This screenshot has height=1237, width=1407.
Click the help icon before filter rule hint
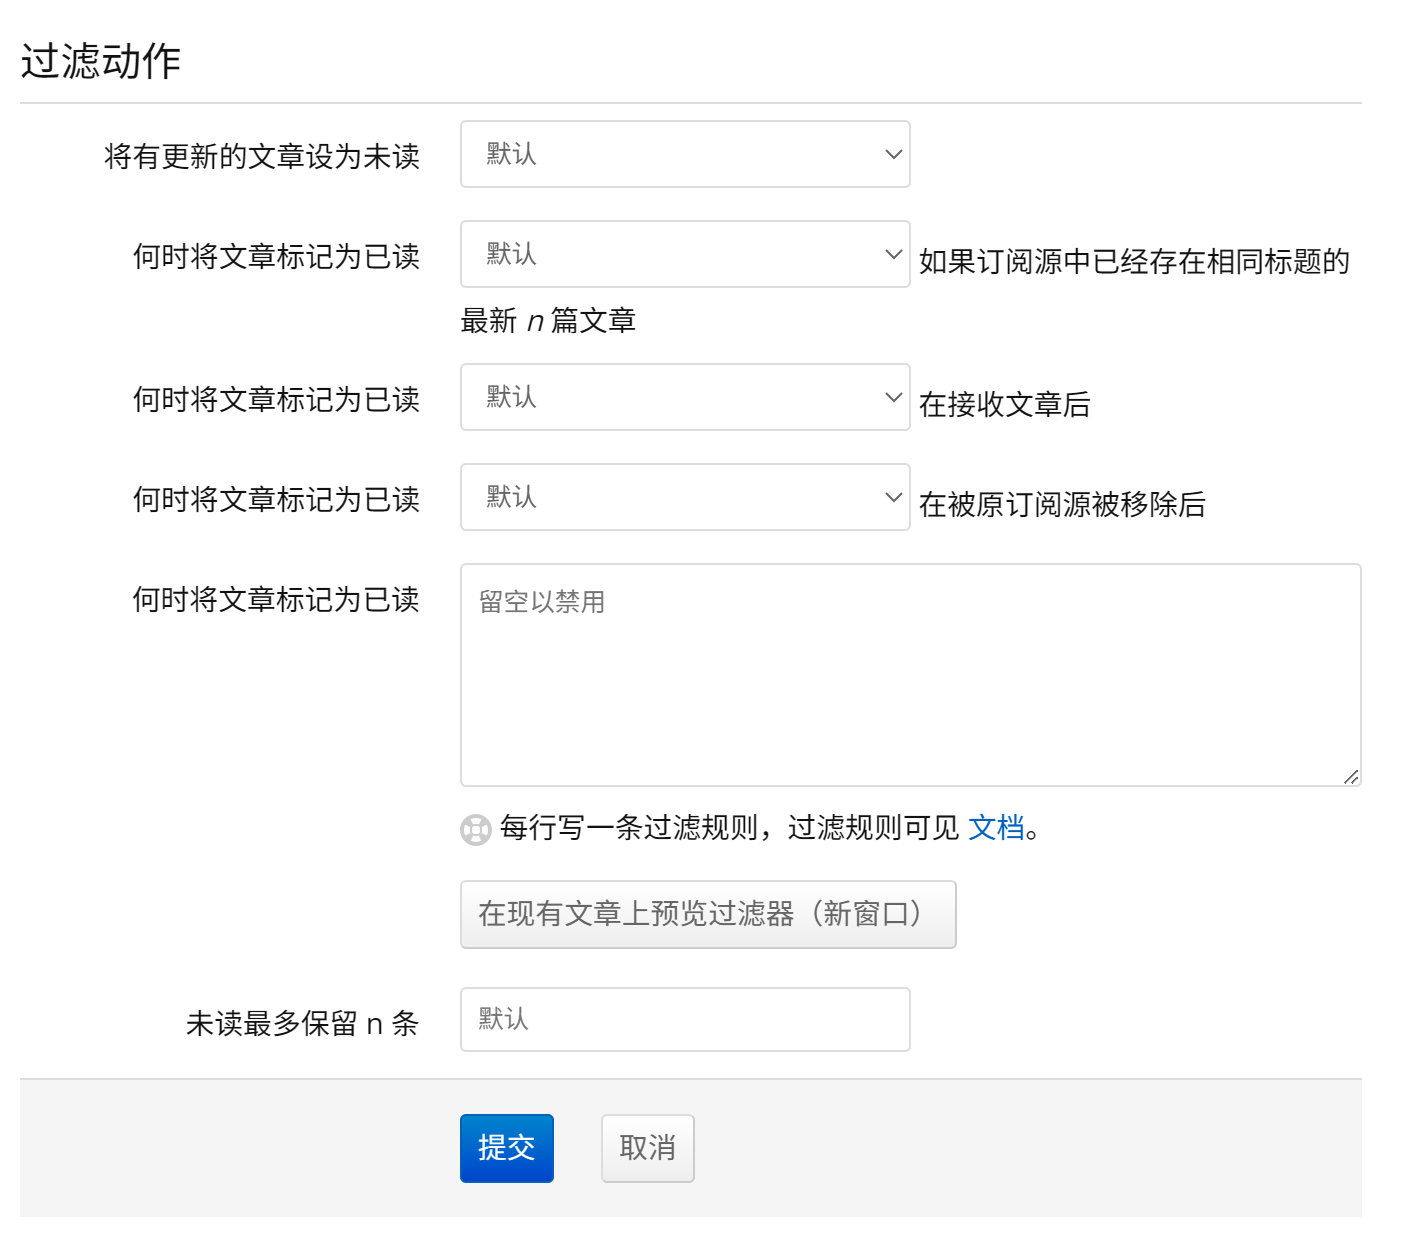click(x=474, y=829)
